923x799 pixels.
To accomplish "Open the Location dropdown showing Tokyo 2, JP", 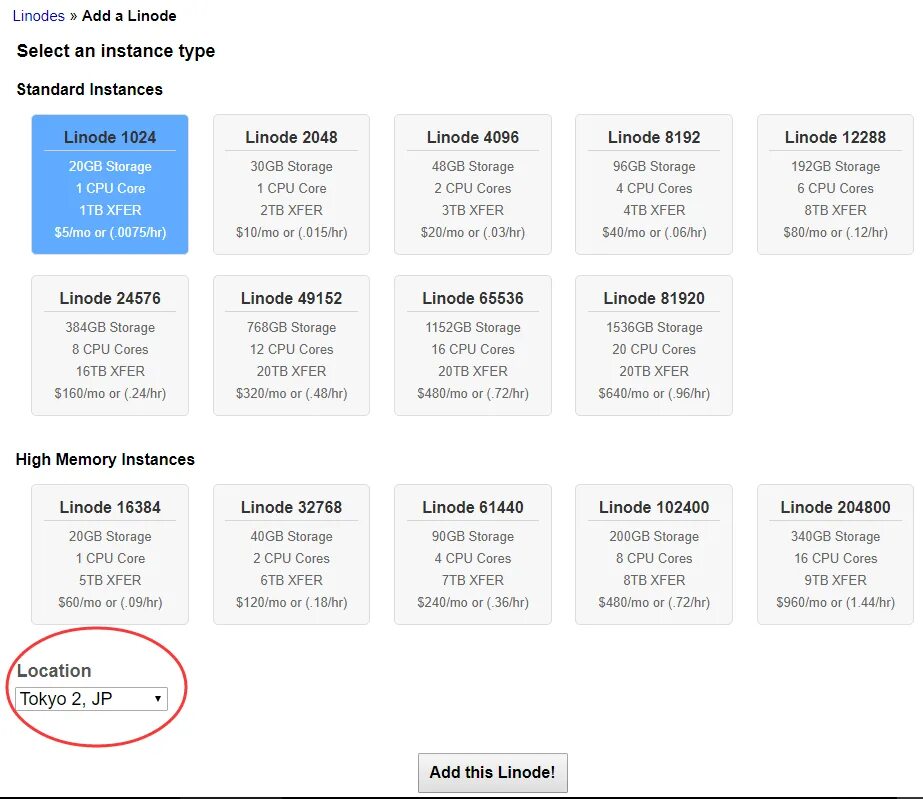I will (91, 699).
